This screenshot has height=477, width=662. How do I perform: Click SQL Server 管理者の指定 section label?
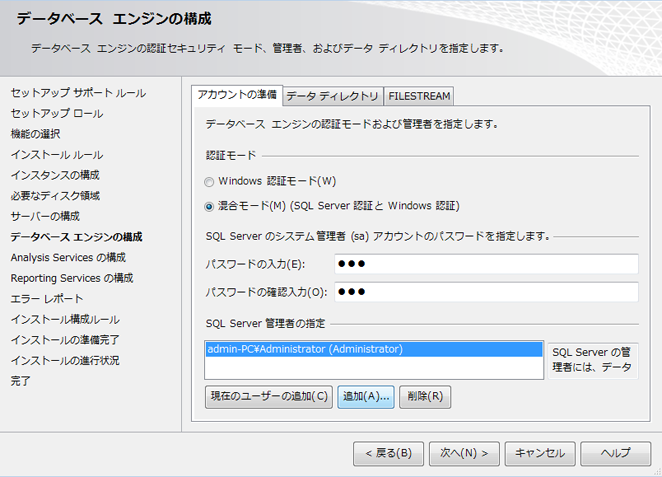[x=266, y=324]
